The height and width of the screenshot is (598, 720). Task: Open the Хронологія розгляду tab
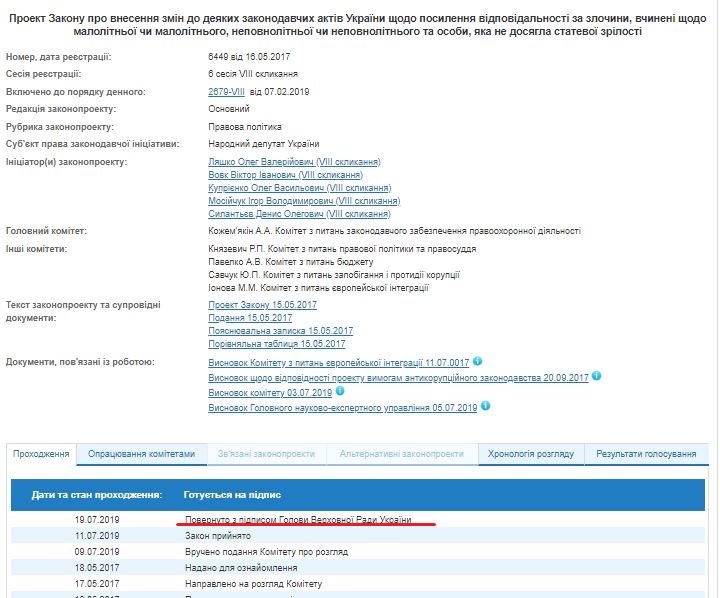[x=530, y=454]
